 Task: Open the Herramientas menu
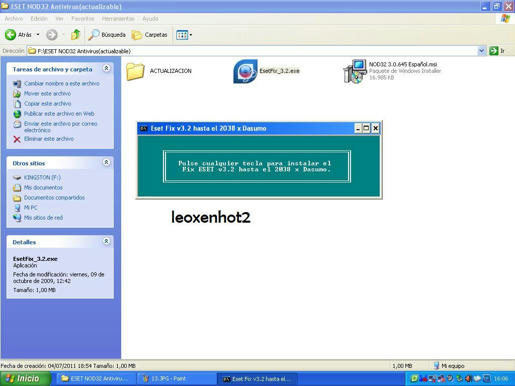[x=118, y=19]
